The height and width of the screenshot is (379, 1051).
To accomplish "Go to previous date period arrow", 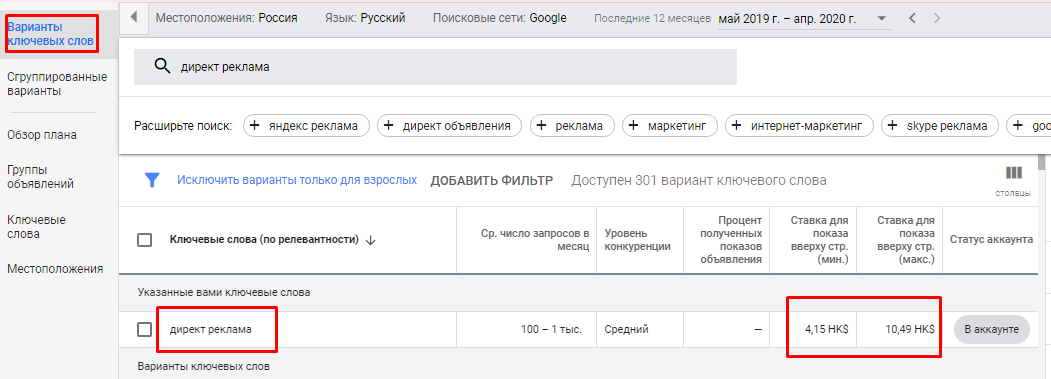I will click(912, 18).
